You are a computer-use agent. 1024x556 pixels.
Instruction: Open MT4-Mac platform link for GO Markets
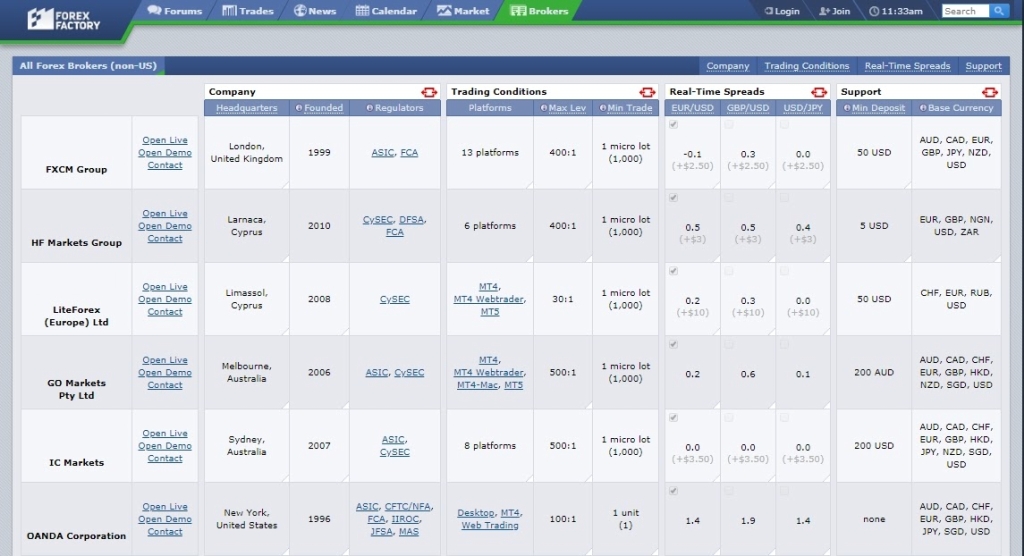(477, 385)
